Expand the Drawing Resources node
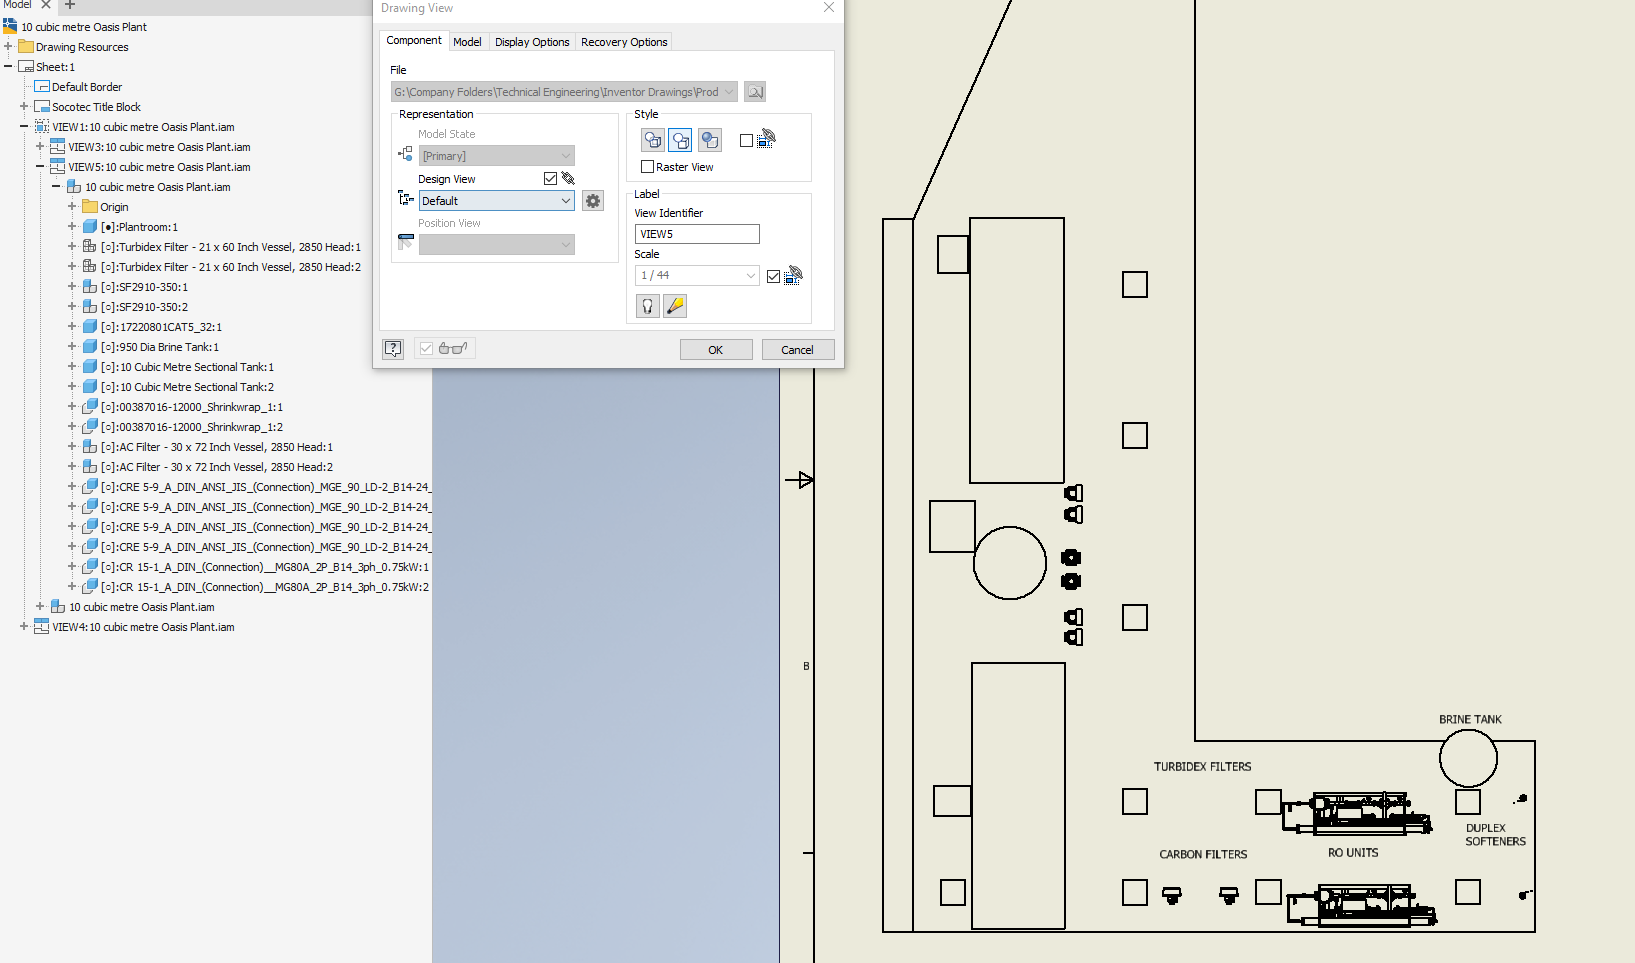The width and height of the screenshot is (1635, 963). pos(8,47)
